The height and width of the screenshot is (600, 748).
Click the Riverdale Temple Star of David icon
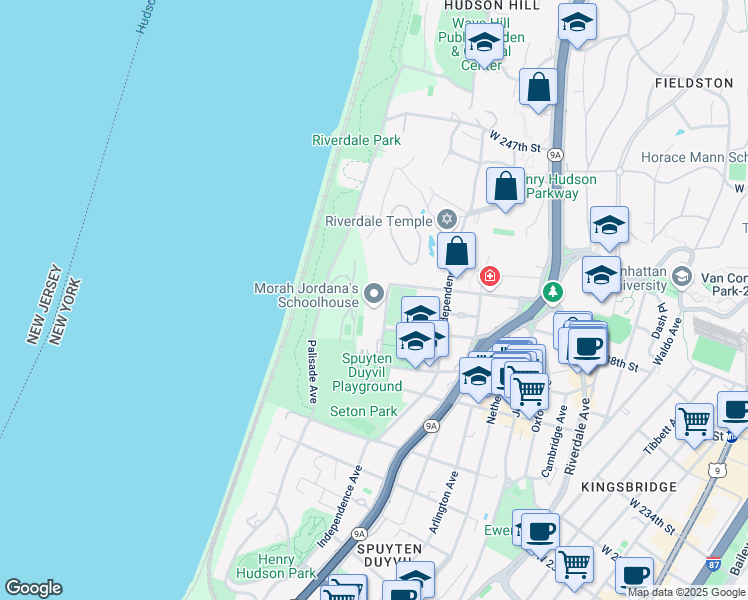pos(447,219)
